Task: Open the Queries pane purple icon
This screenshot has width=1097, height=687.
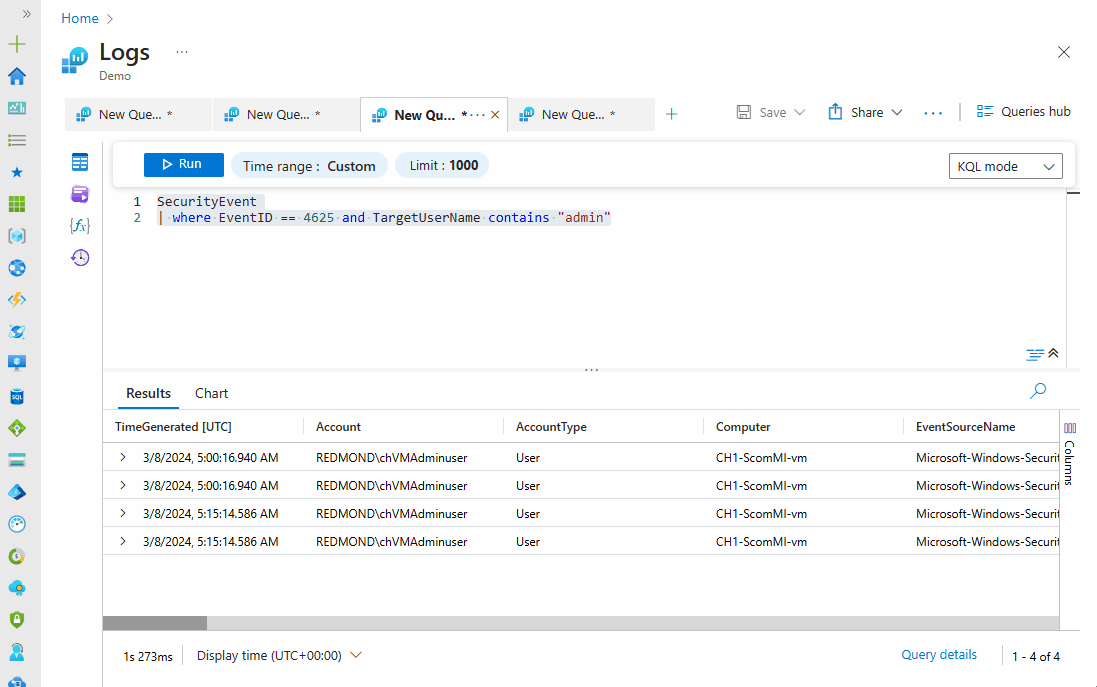Action: 80,194
